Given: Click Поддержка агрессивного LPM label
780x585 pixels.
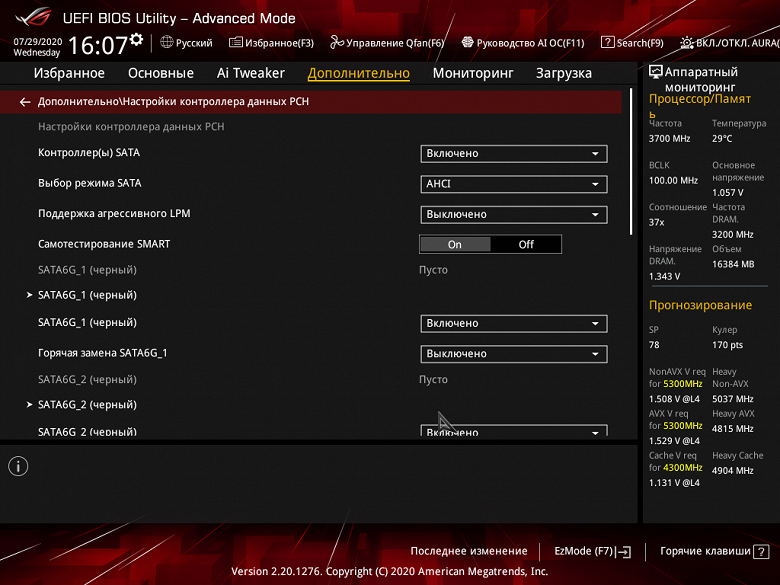Looking at the screenshot, I should (x=114, y=213).
